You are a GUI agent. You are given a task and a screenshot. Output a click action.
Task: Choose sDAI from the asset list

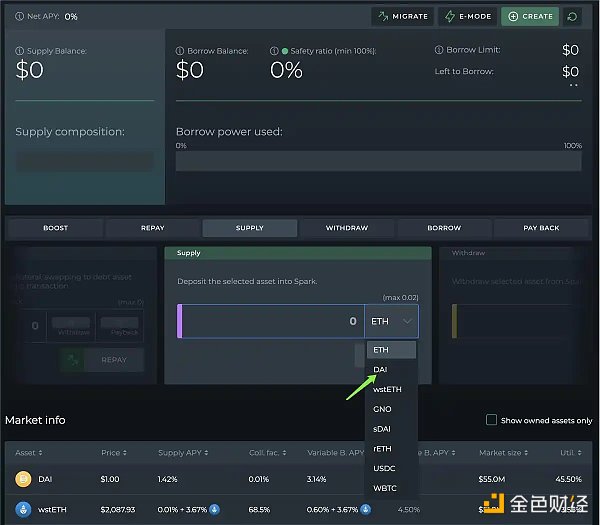click(391, 429)
